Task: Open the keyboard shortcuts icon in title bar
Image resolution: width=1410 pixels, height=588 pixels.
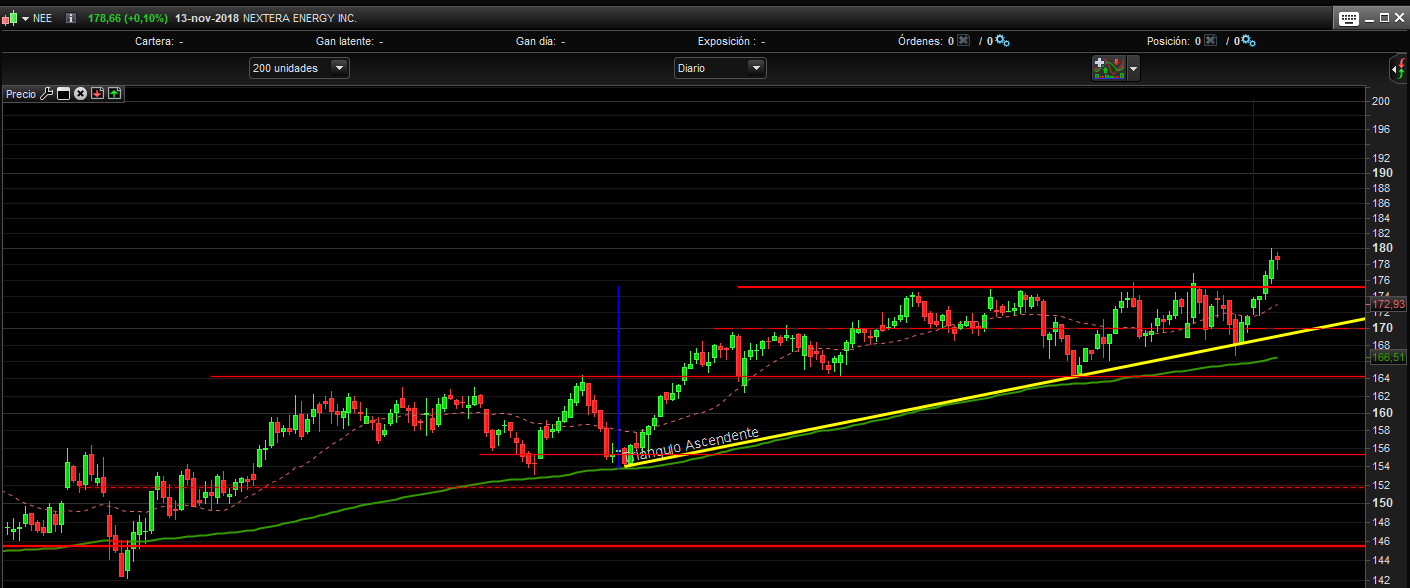Action: [x=1348, y=18]
